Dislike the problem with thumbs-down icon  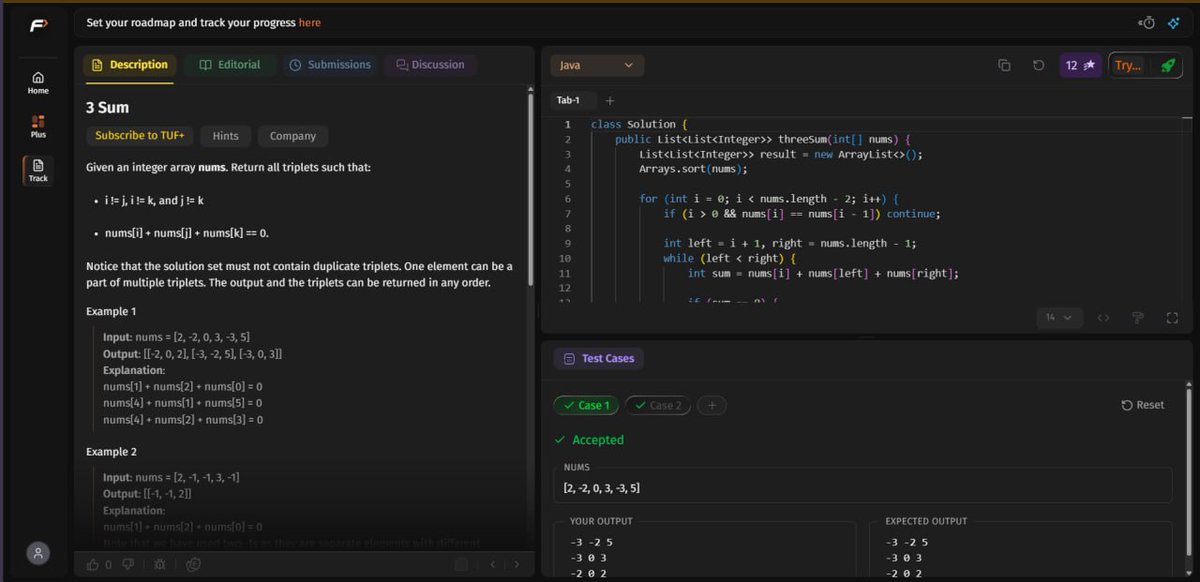[x=127, y=564]
